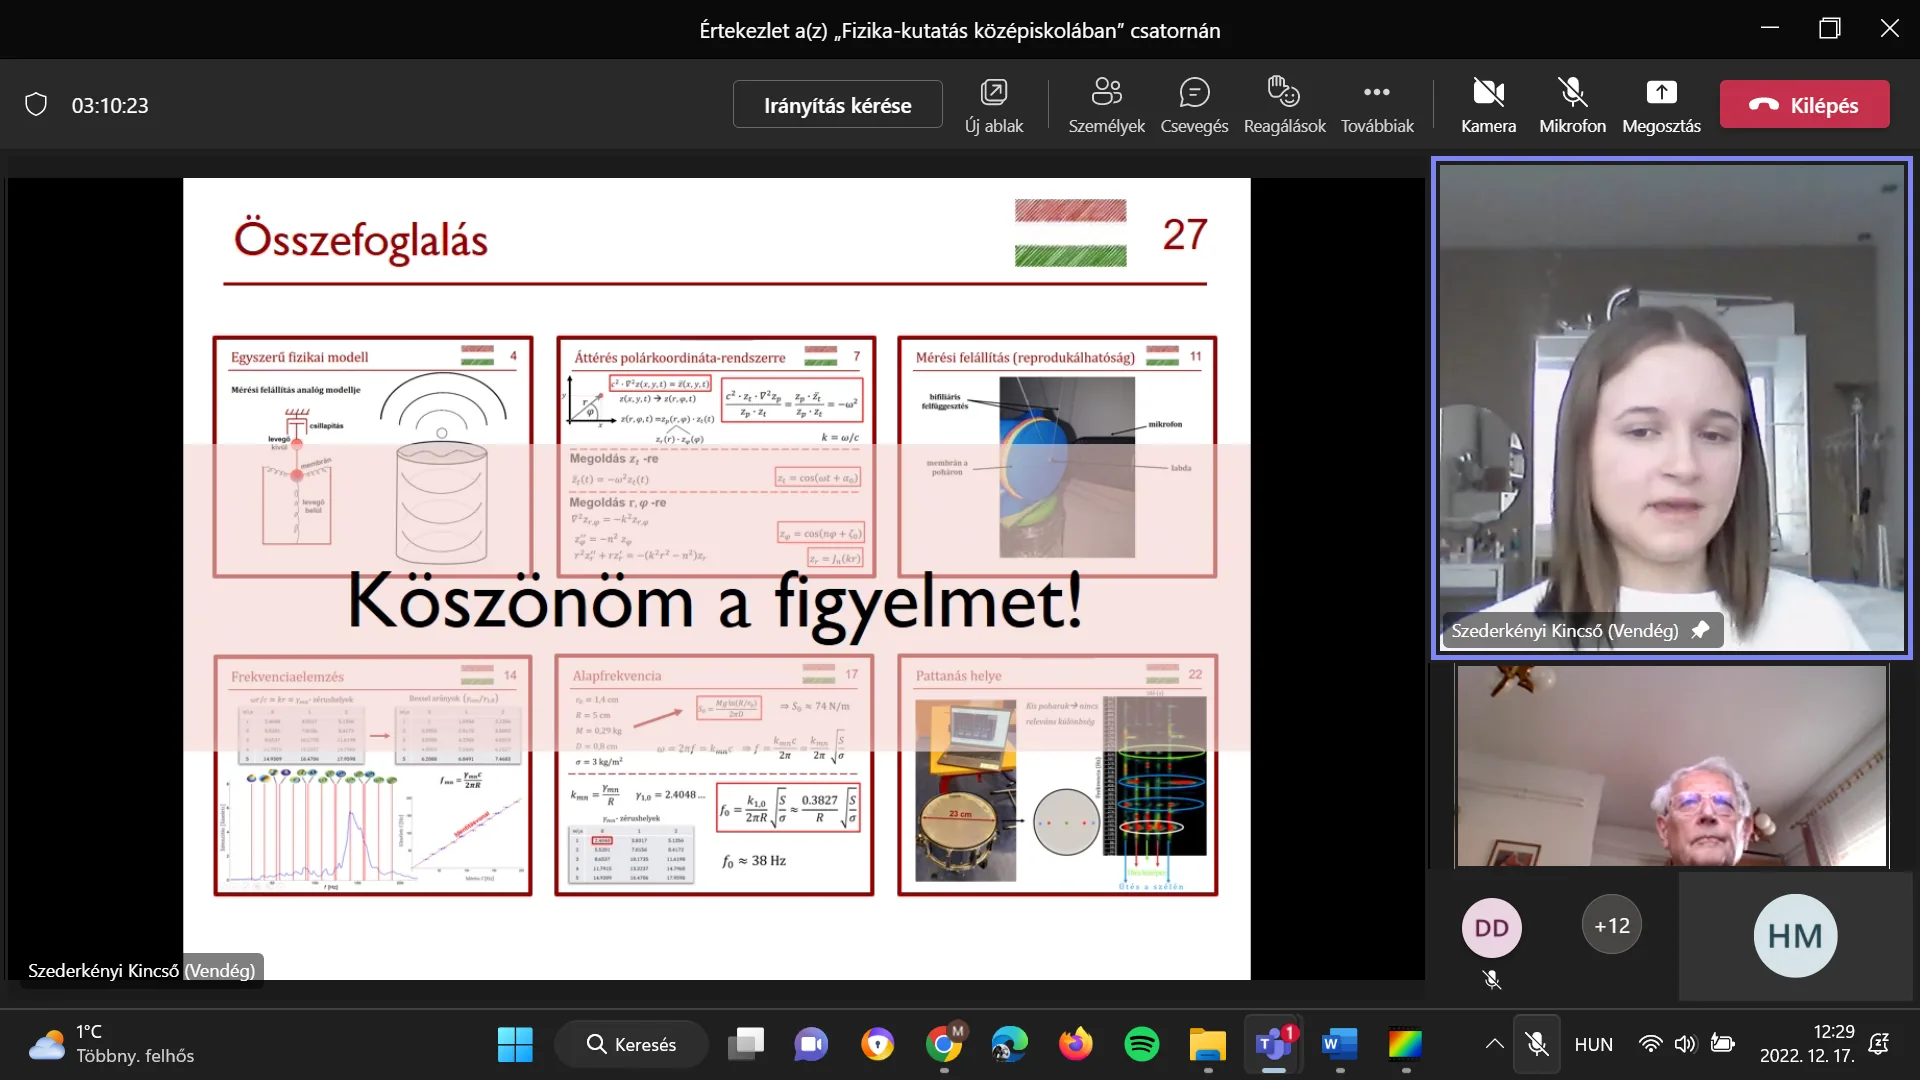
Task: Open the Személyek participants panel
Action: point(1106,105)
